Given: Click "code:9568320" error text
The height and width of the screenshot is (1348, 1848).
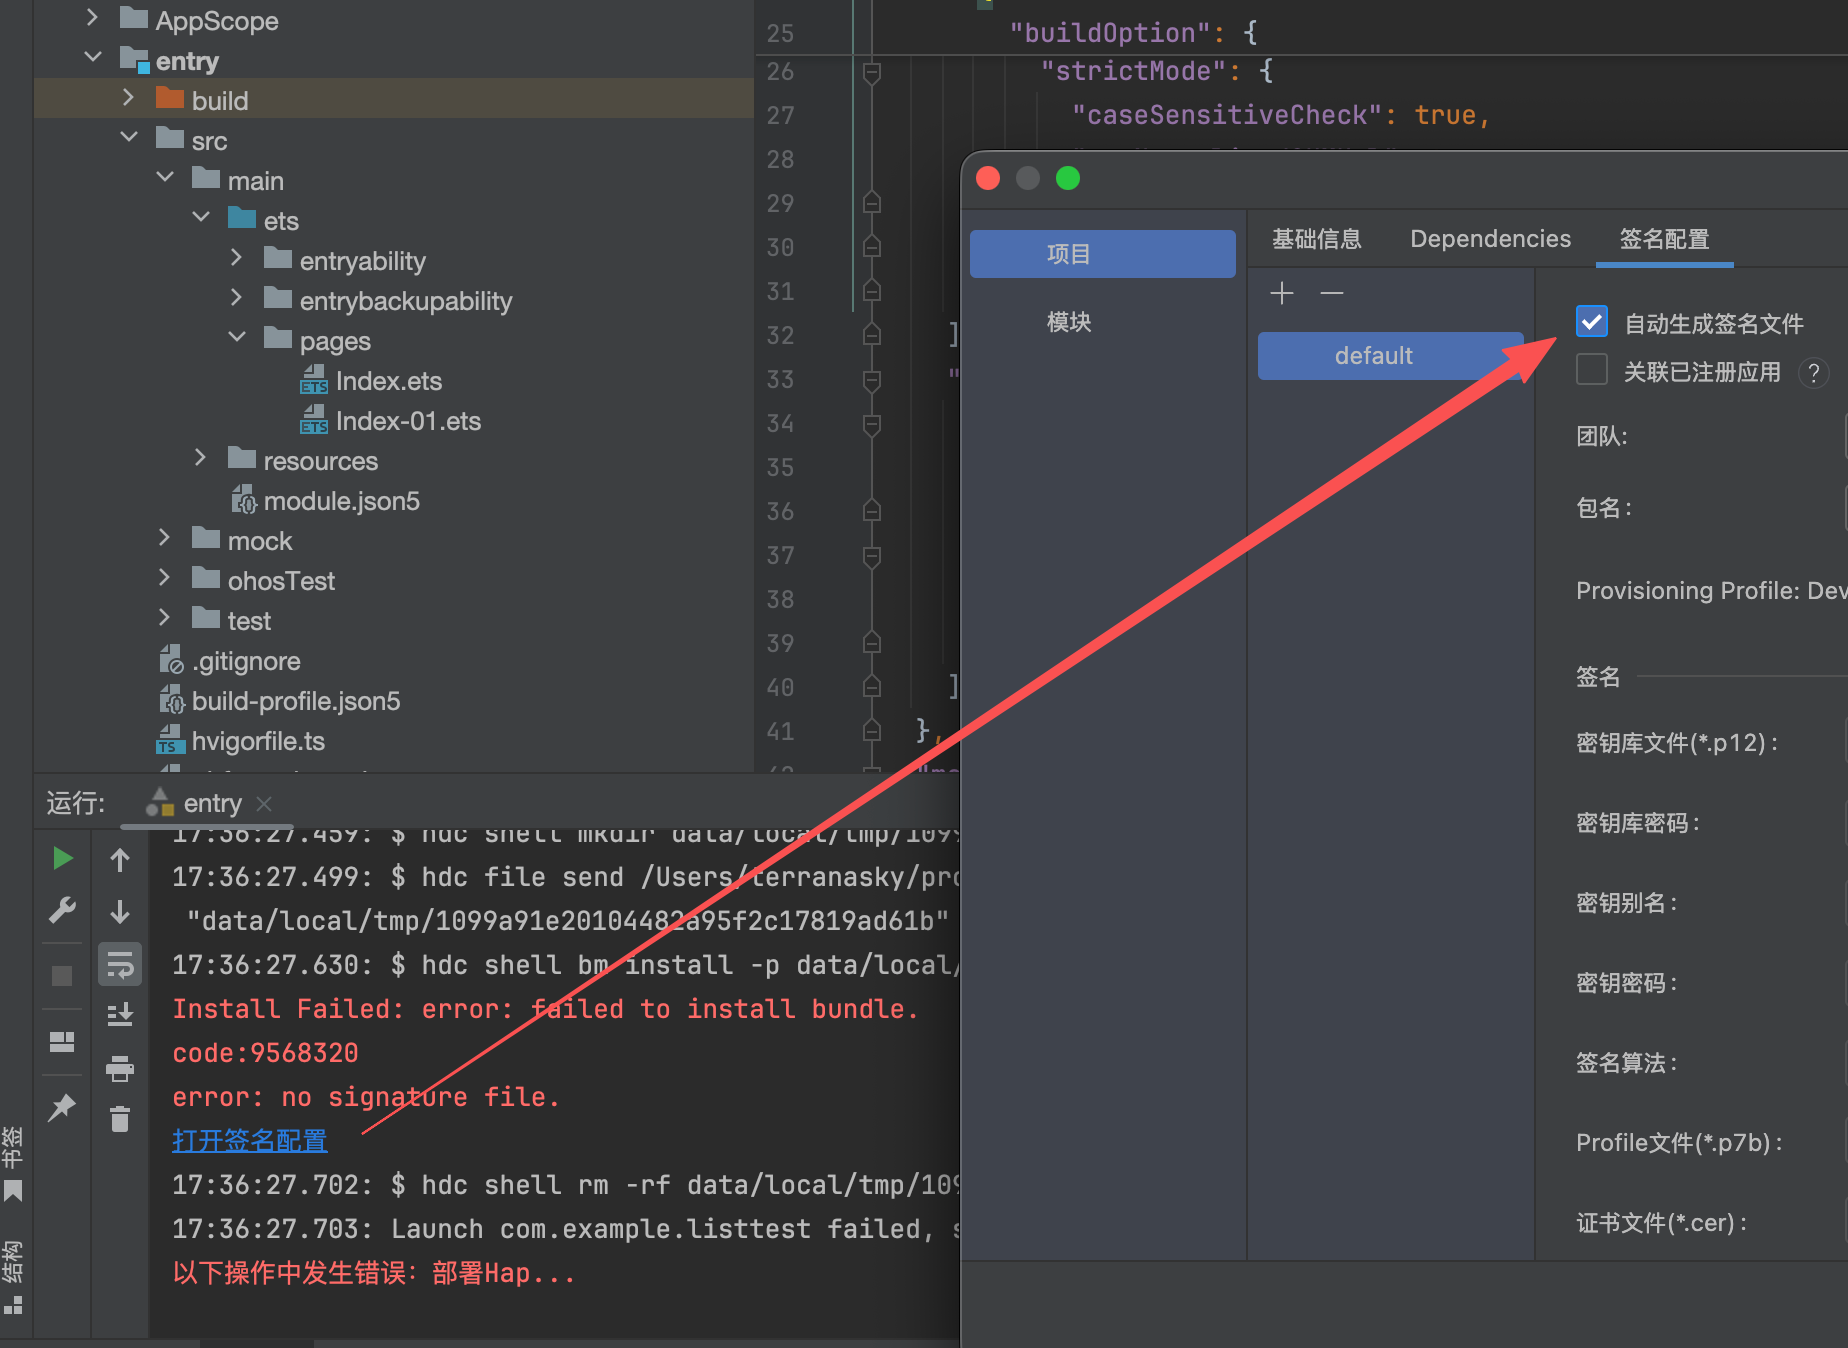Looking at the screenshot, I should (x=265, y=1053).
